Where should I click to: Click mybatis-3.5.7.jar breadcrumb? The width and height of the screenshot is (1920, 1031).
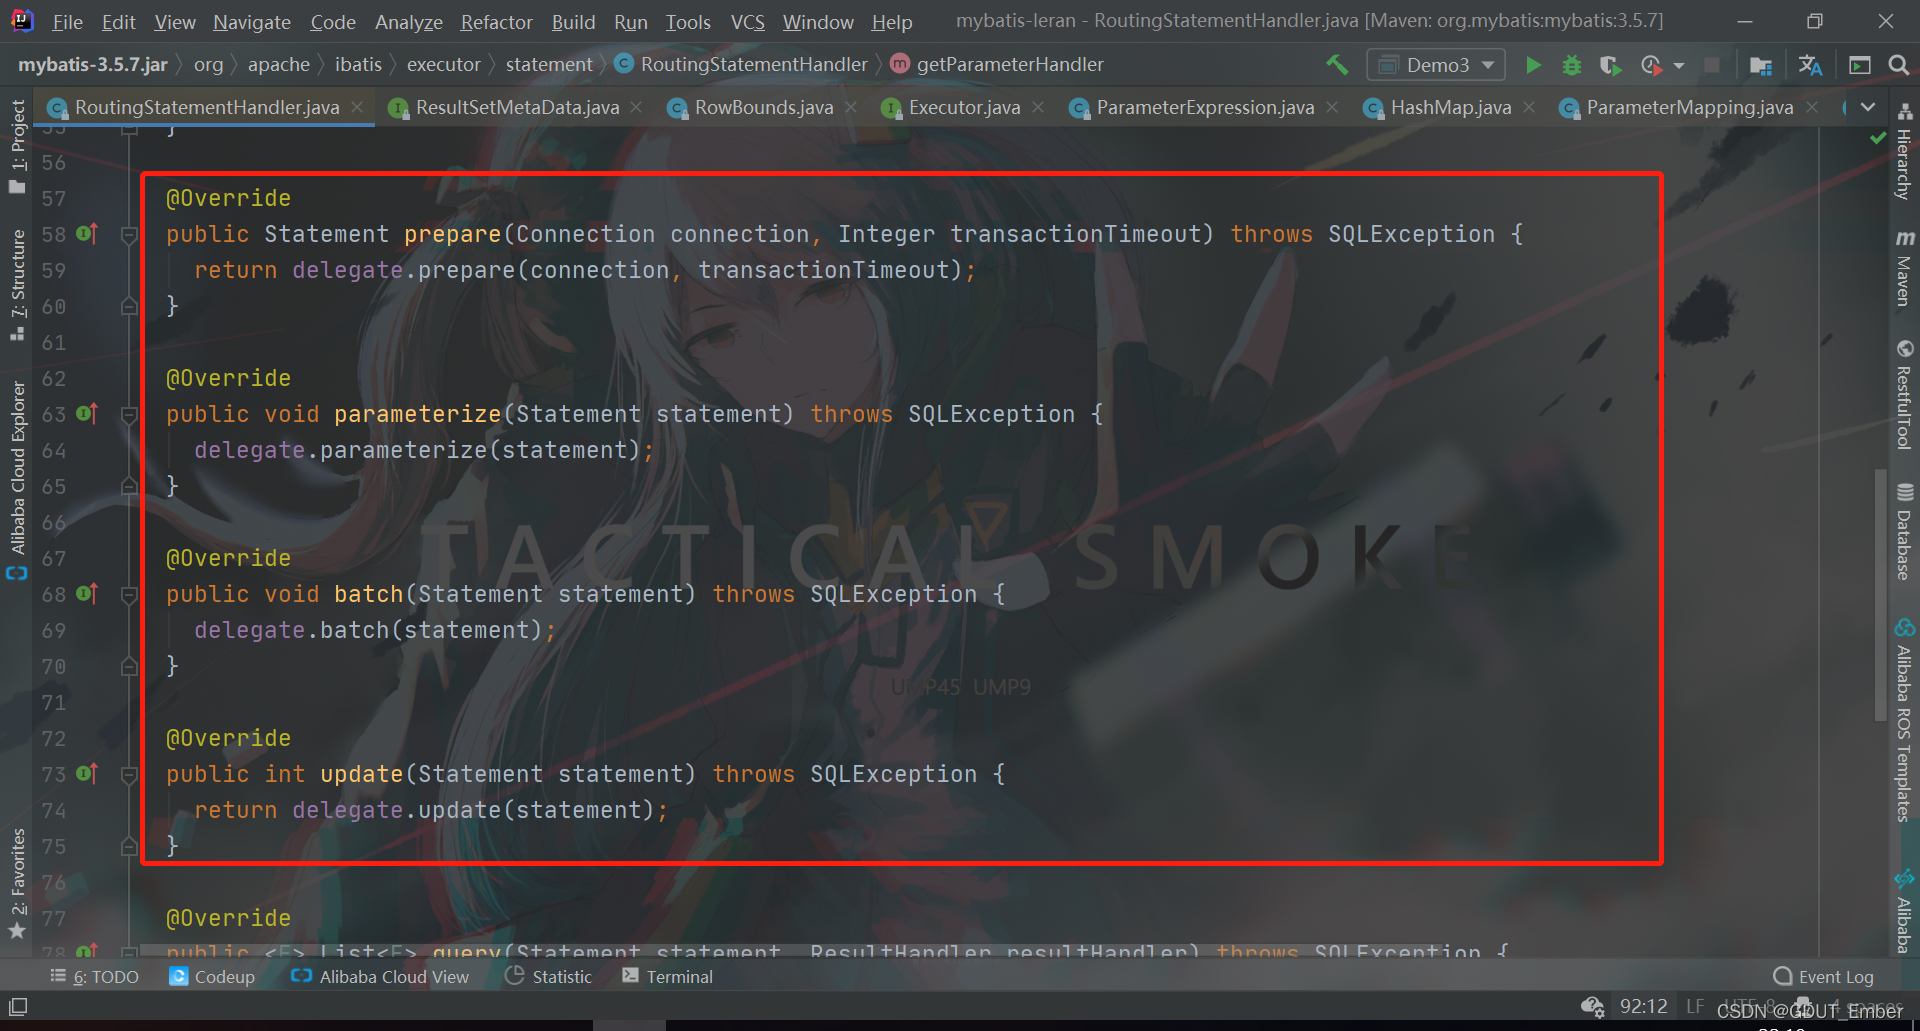(x=93, y=65)
